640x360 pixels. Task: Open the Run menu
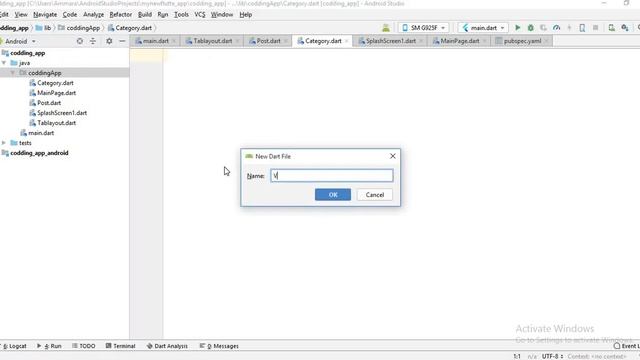click(x=162, y=15)
